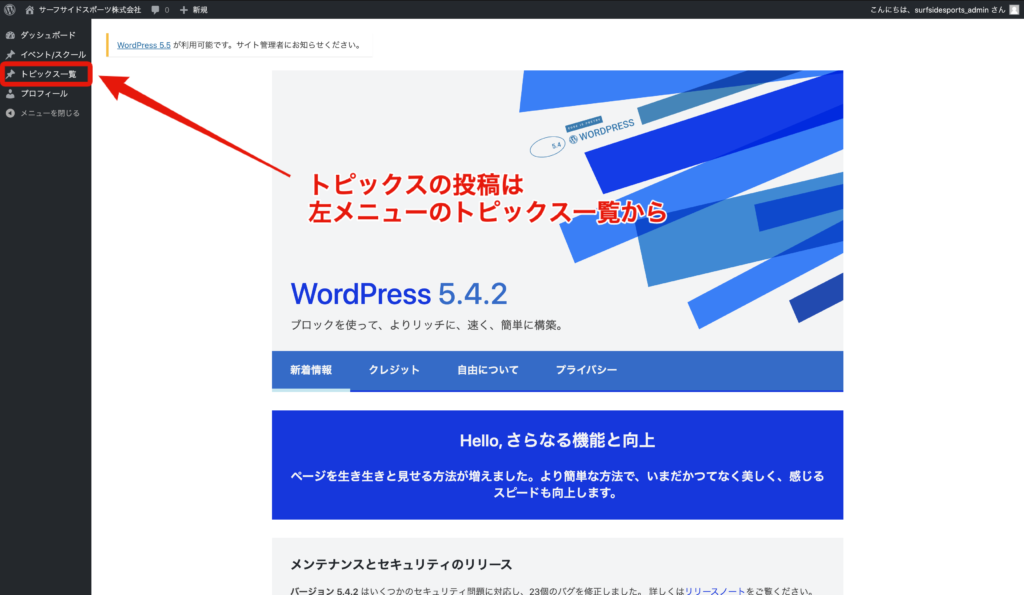1024x595 pixels.
Task: Click the plus icon for 新規
Action: tap(184, 9)
